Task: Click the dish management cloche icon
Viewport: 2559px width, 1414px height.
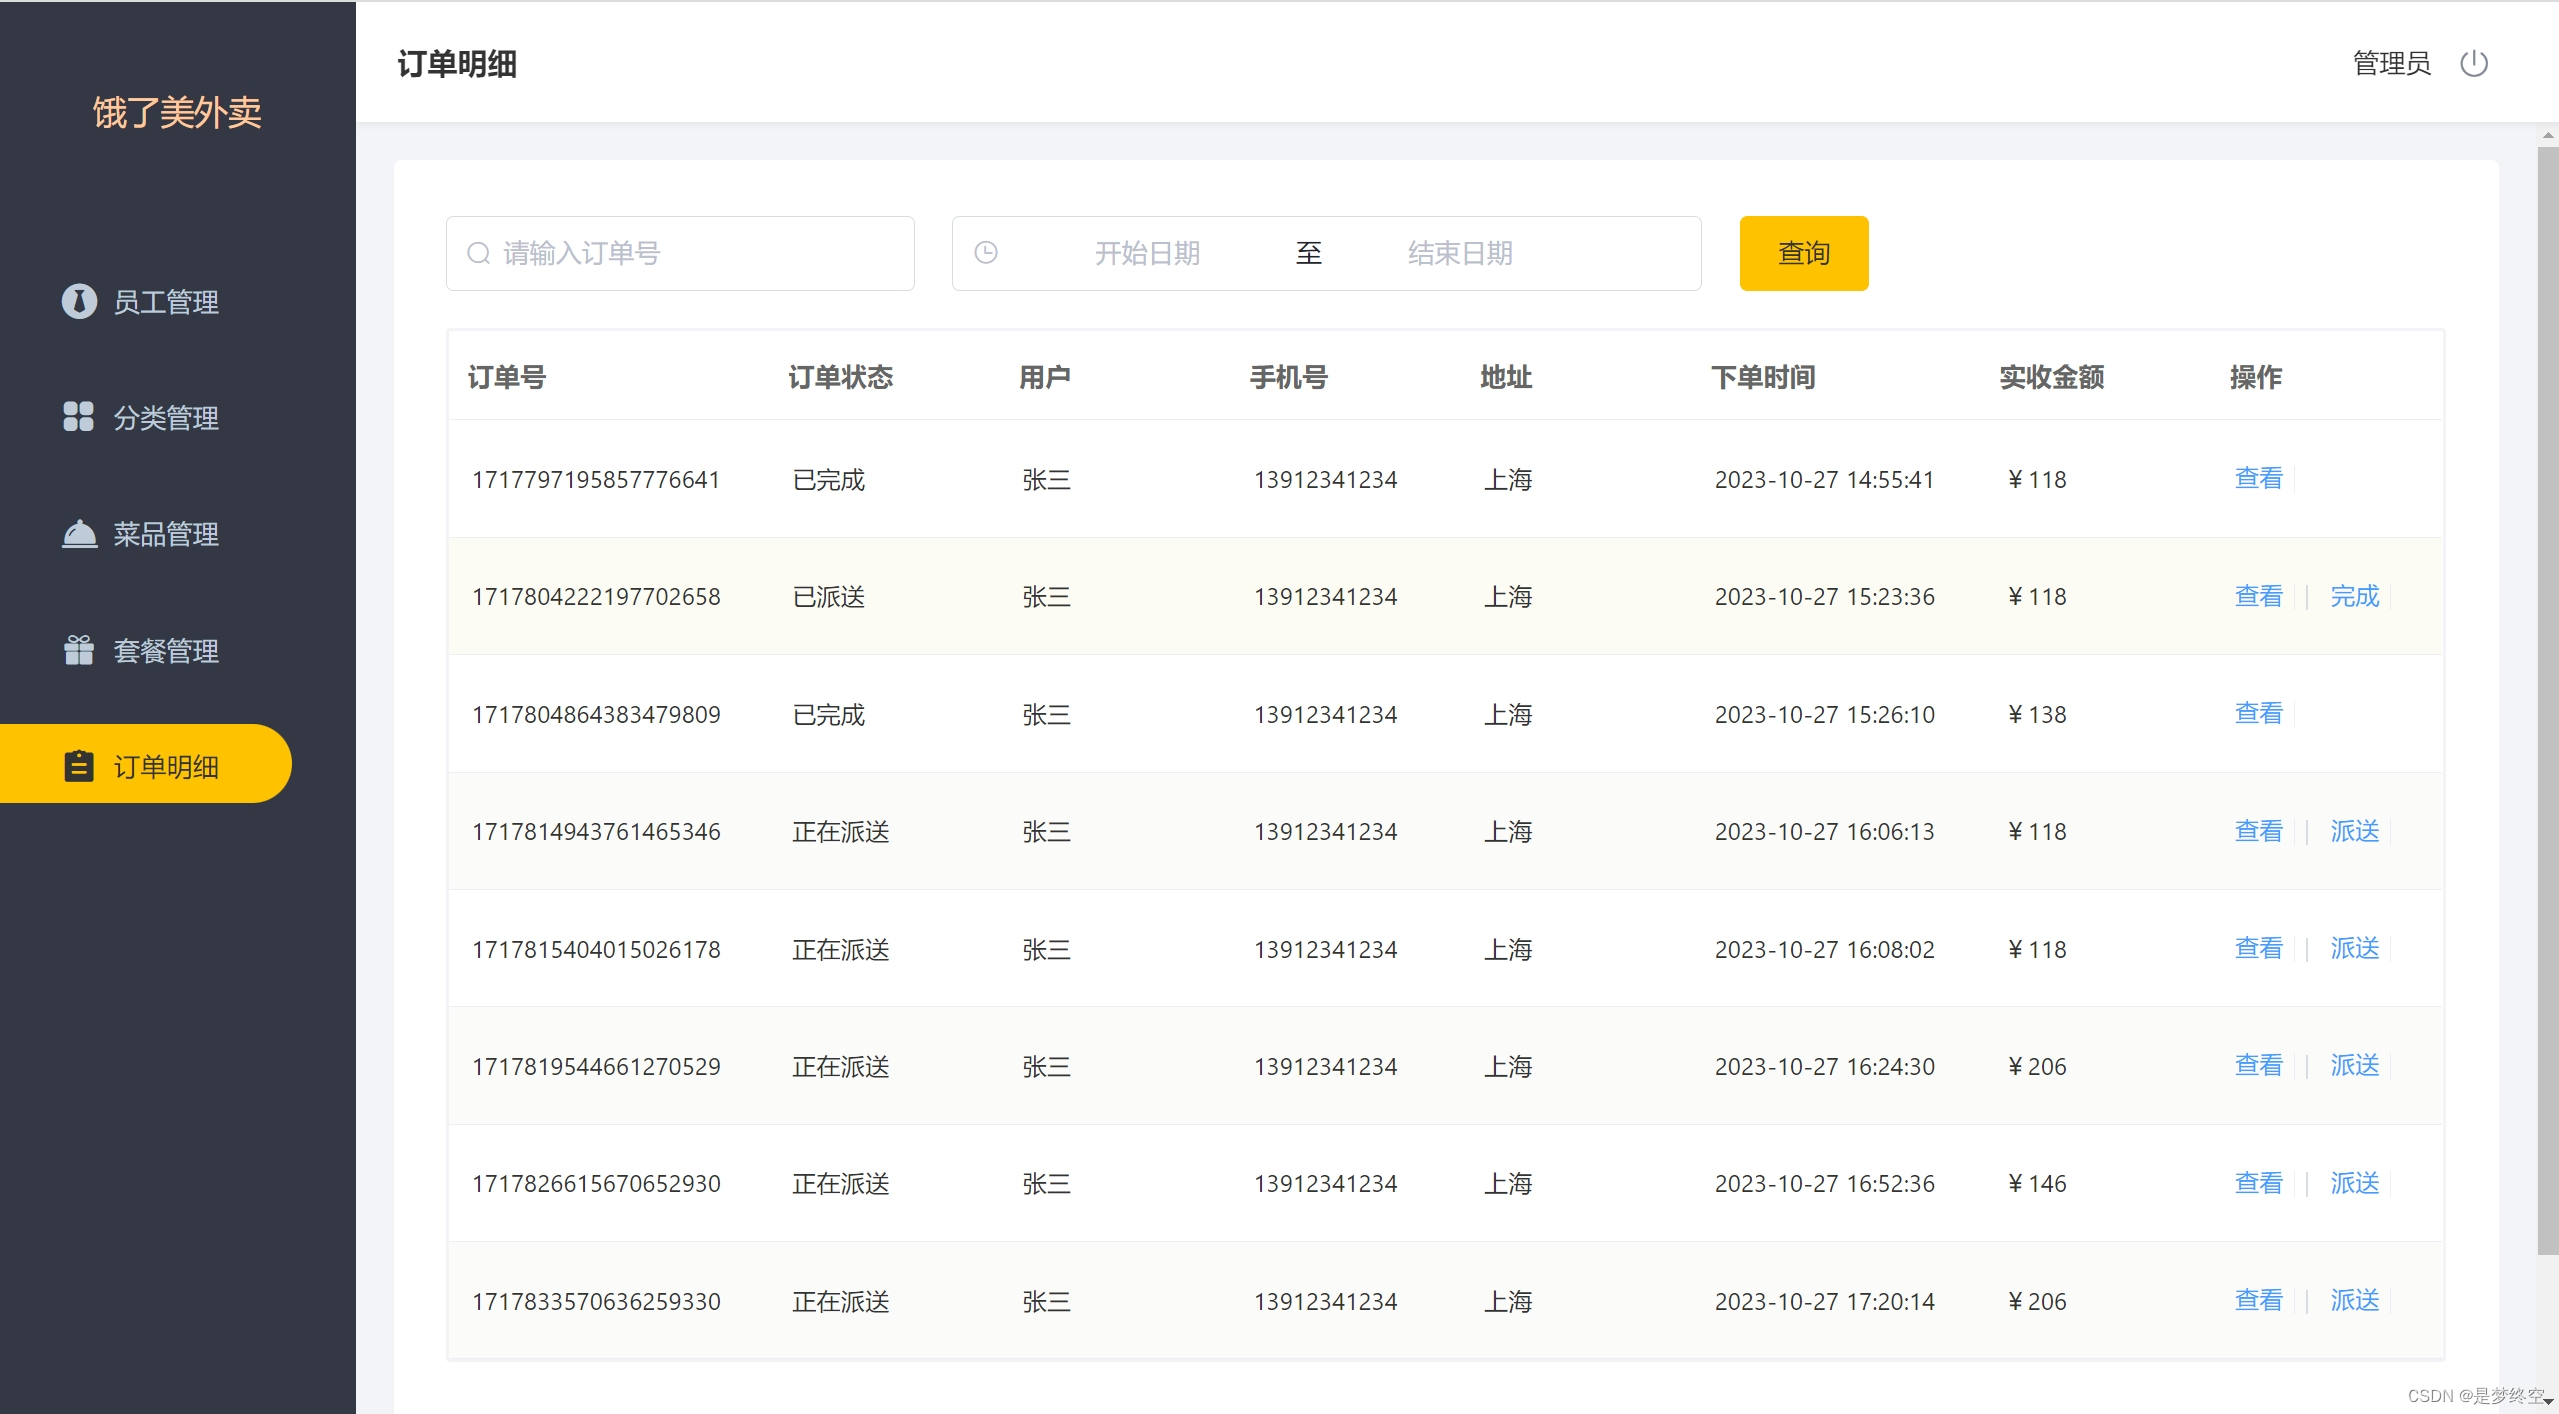Action: (79, 534)
